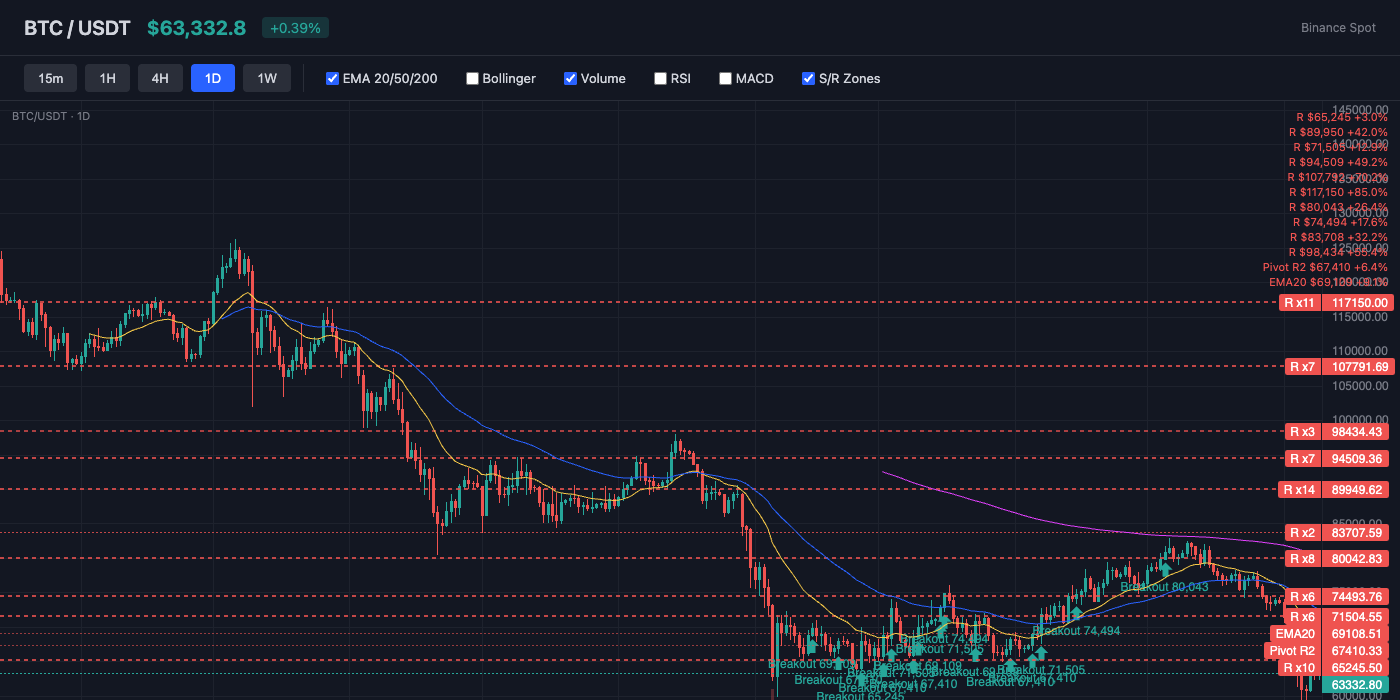Toggle the Volume checkbox off

(571, 78)
